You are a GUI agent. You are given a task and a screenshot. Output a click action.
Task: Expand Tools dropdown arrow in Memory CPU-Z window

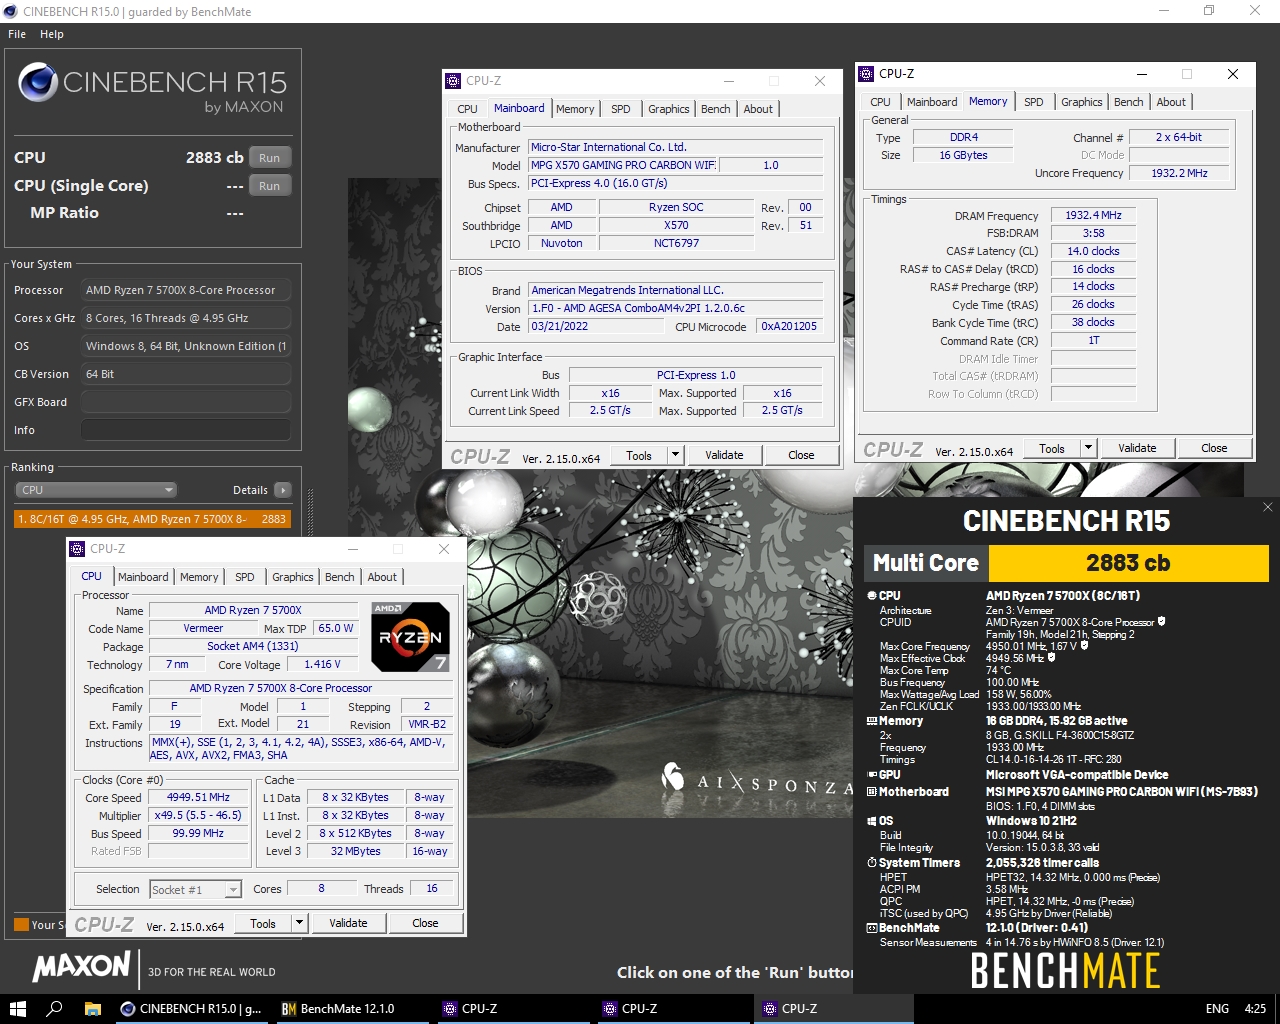(x=1088, y=448)
